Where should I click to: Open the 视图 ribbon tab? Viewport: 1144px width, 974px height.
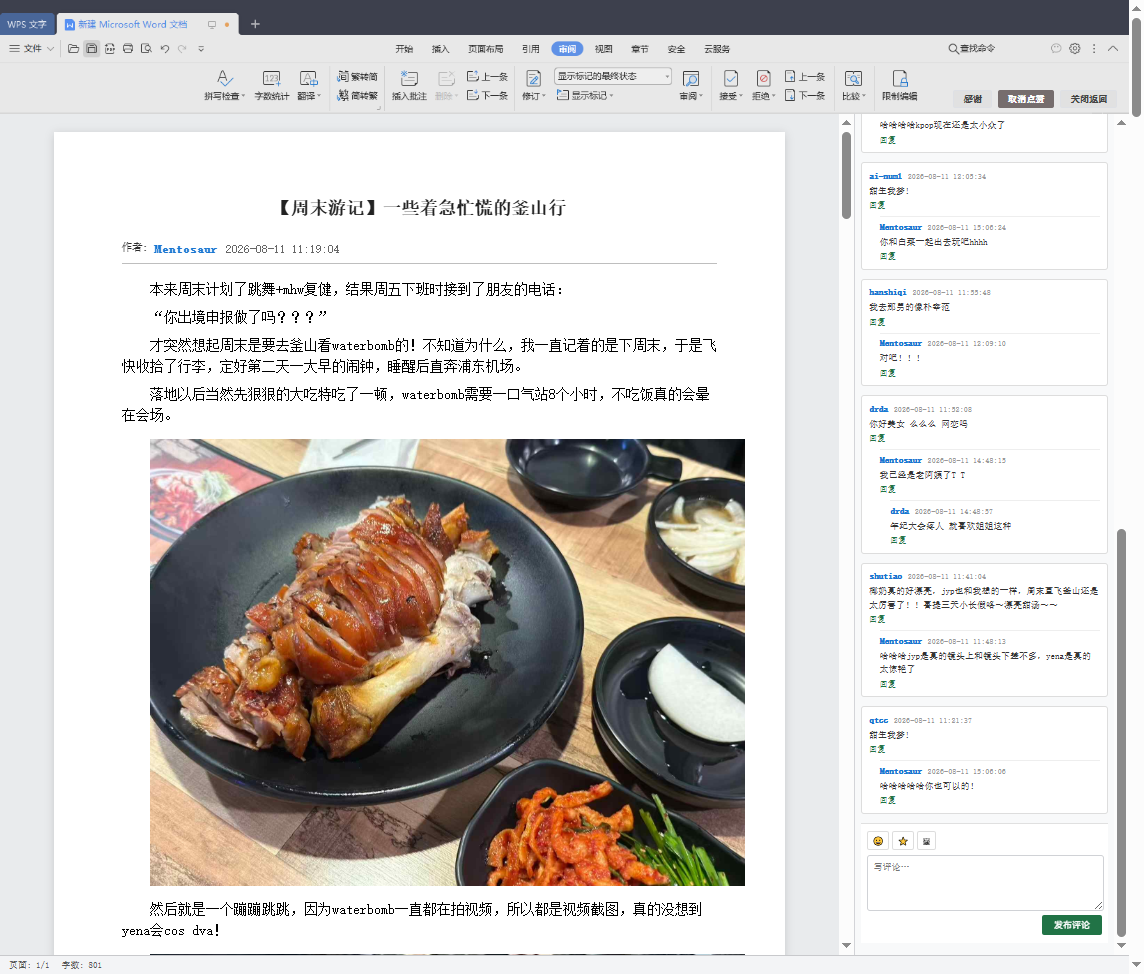point(603,49)
